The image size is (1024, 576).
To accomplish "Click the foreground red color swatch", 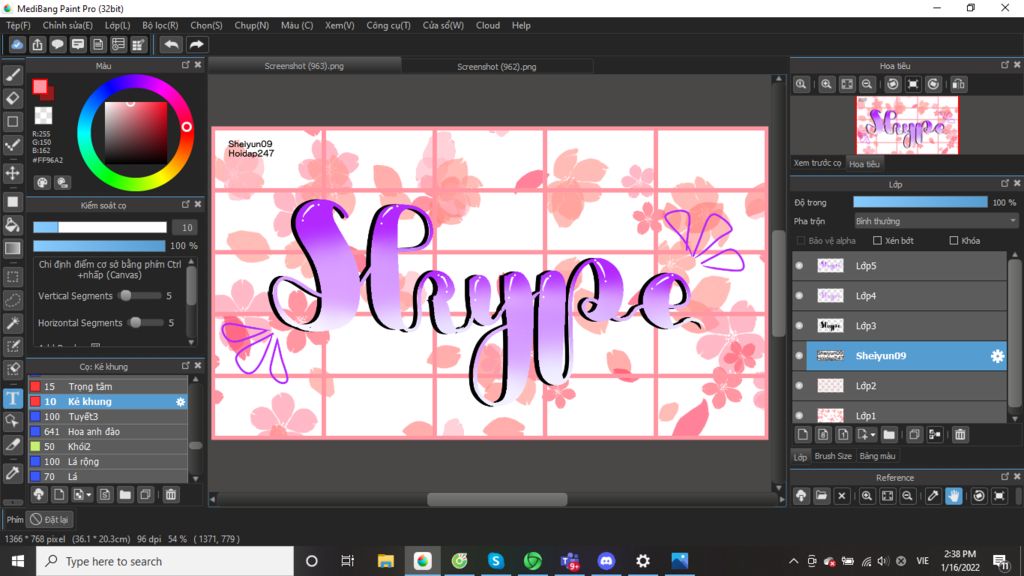I will coord(40,87).
